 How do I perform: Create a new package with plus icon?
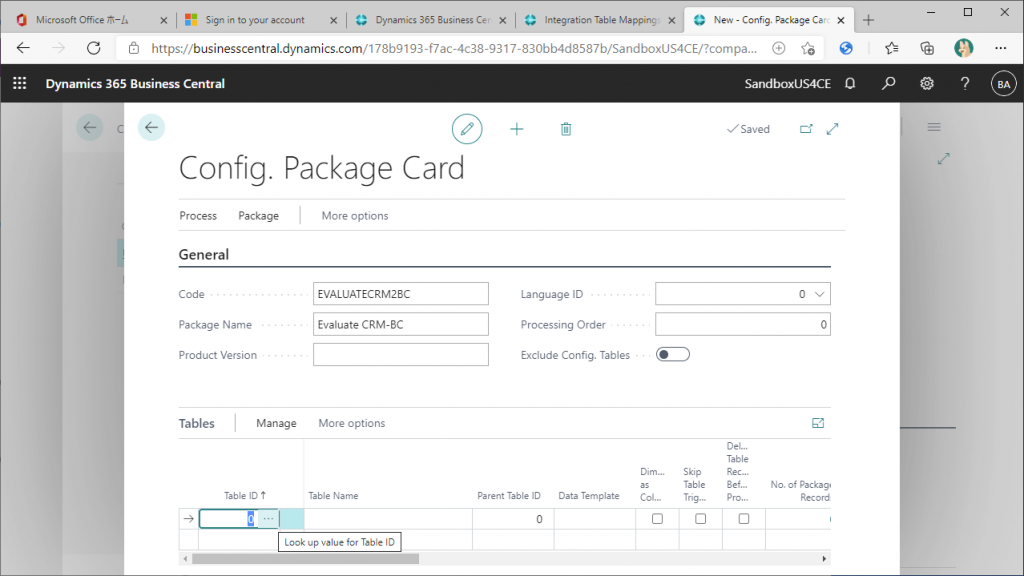pyautogui.click(x=517, y=129)
